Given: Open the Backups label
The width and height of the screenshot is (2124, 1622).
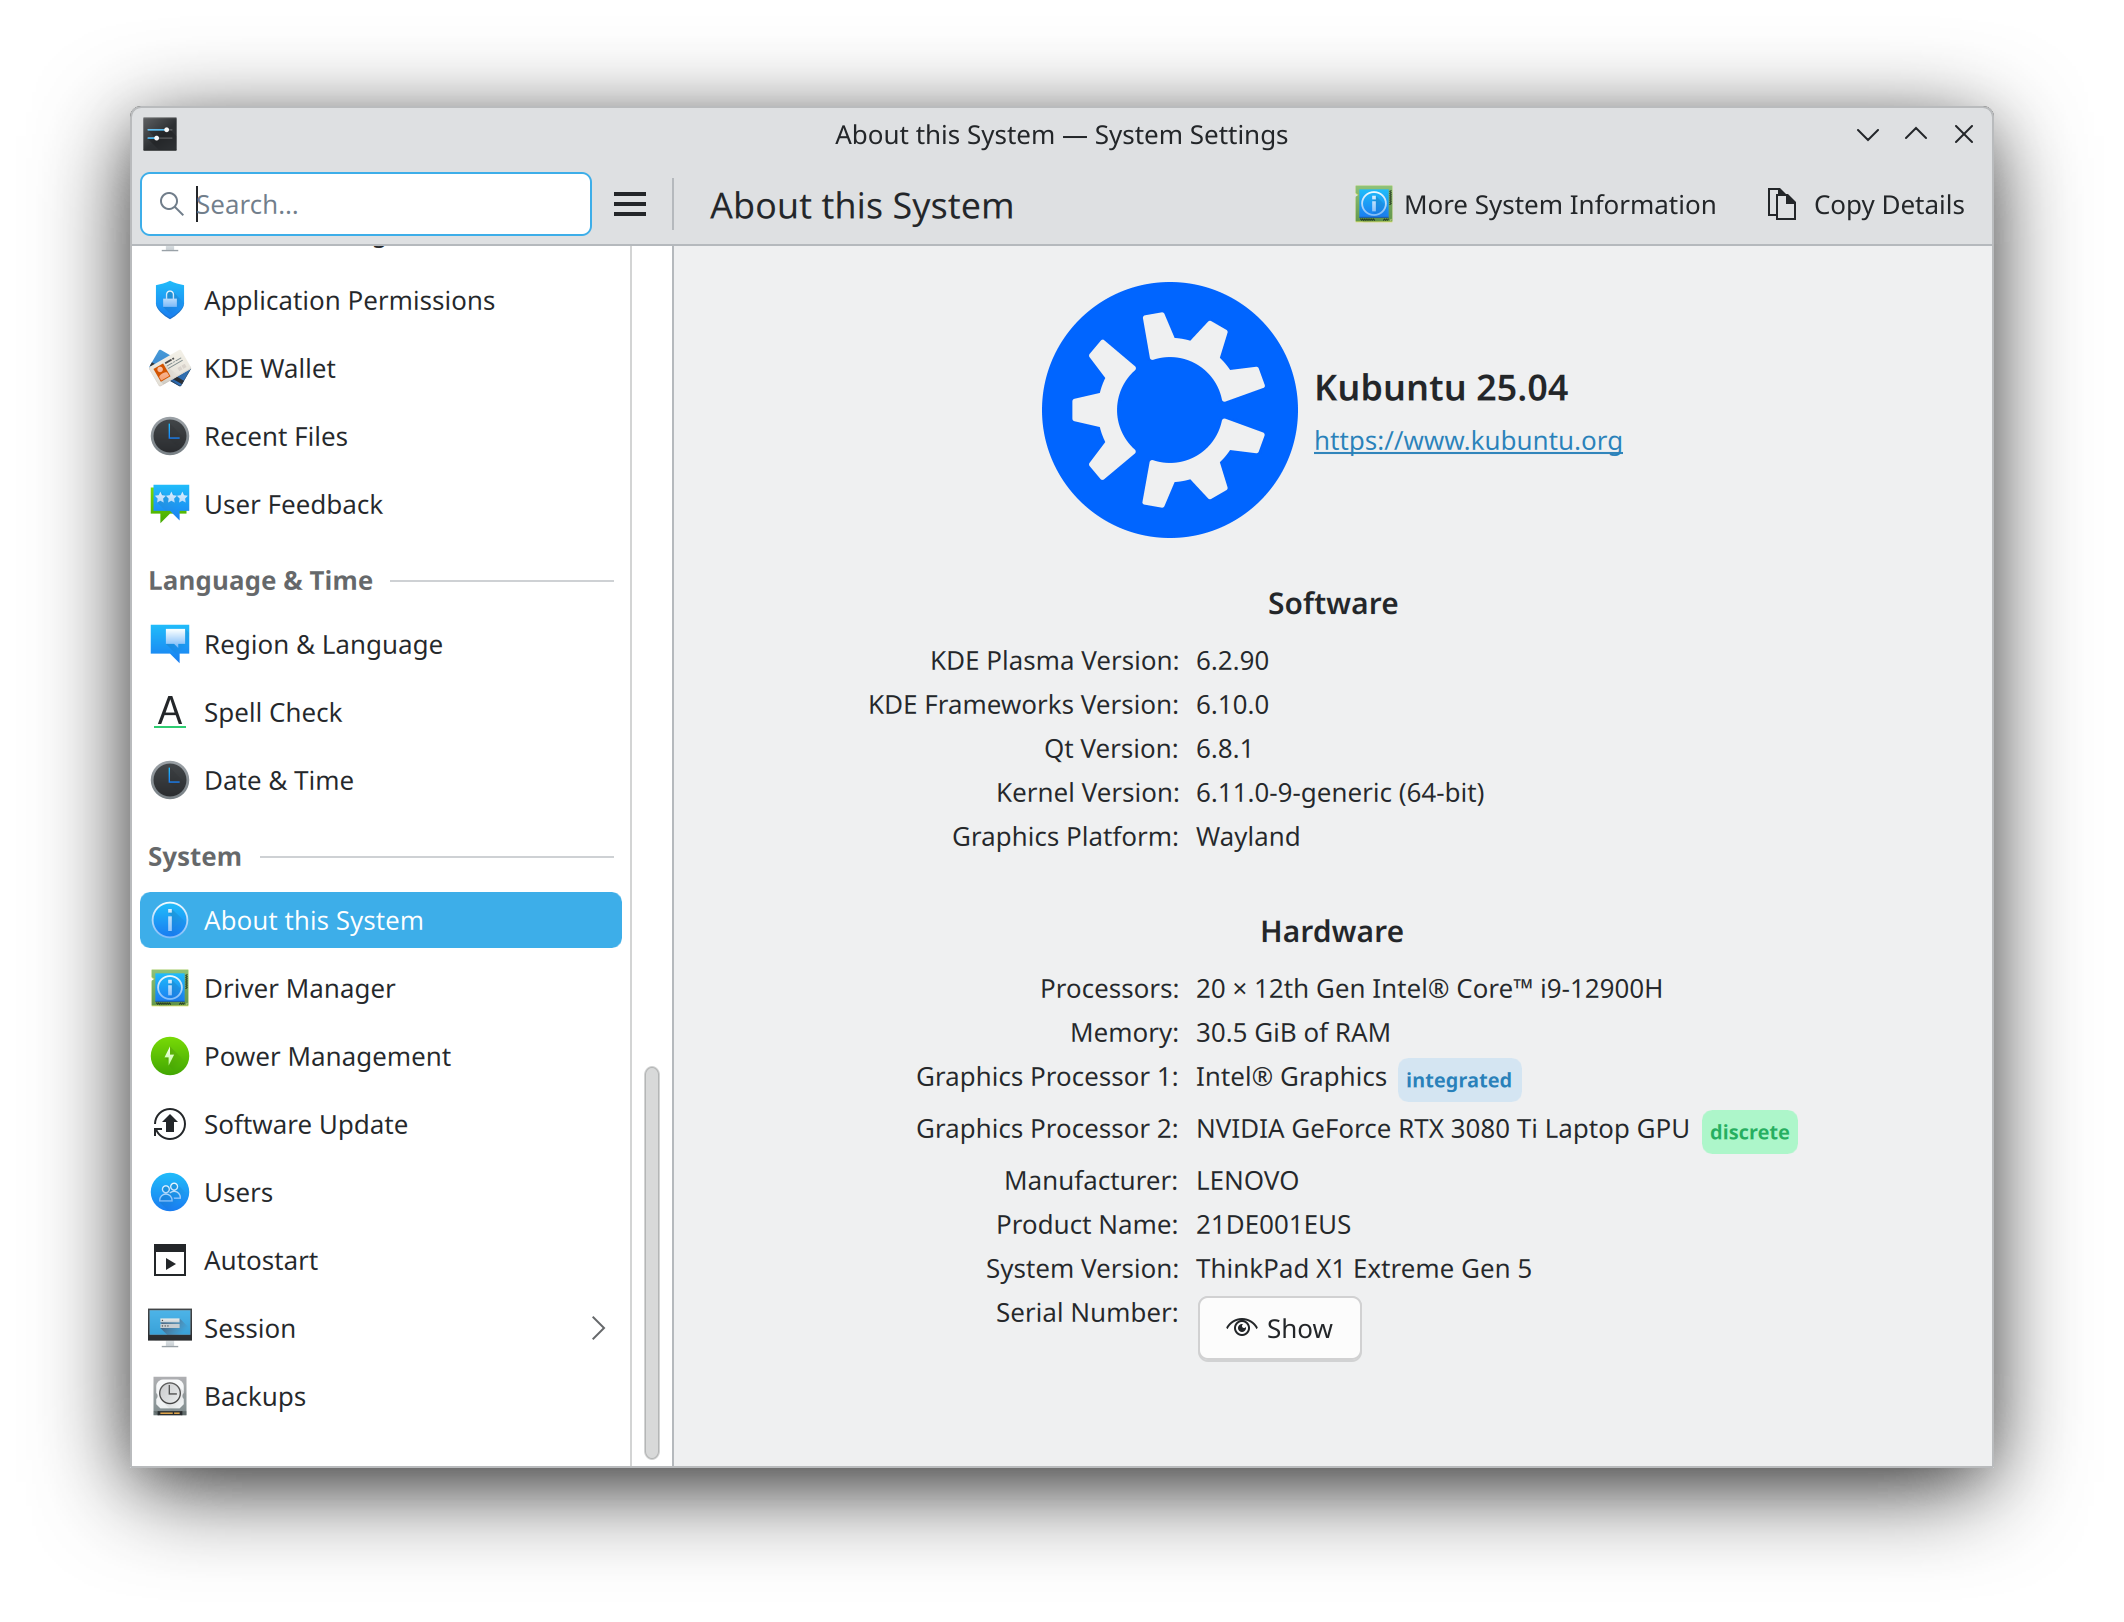Looking at the screenshot, I should point(255,1396).
